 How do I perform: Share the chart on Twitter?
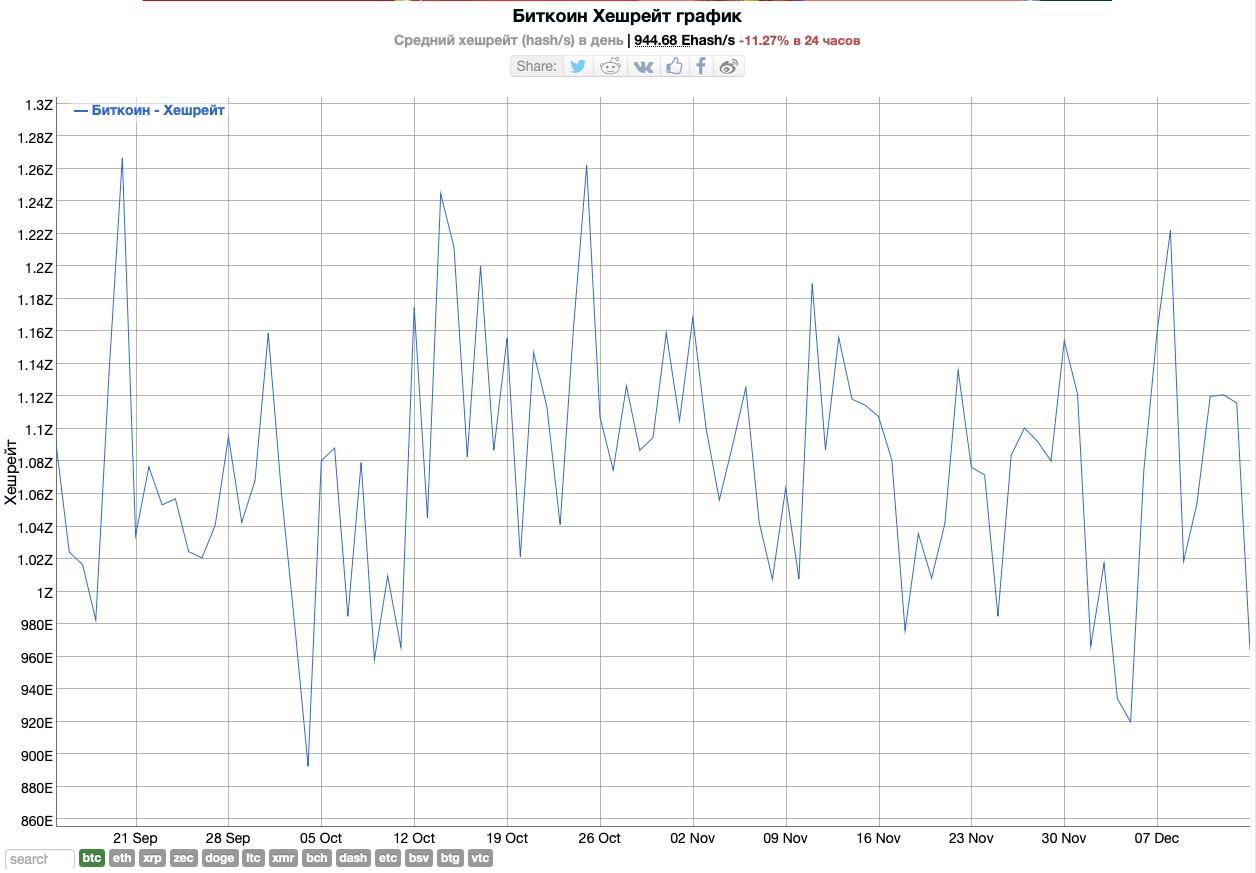[x=578, y=66]
